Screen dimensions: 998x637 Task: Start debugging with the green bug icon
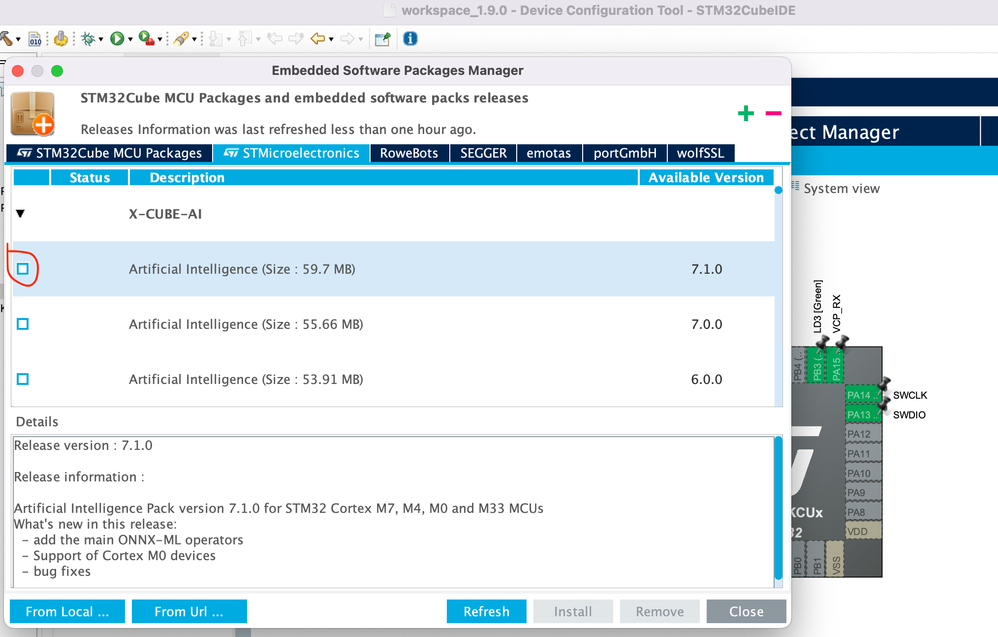click(x=88, y=39)
